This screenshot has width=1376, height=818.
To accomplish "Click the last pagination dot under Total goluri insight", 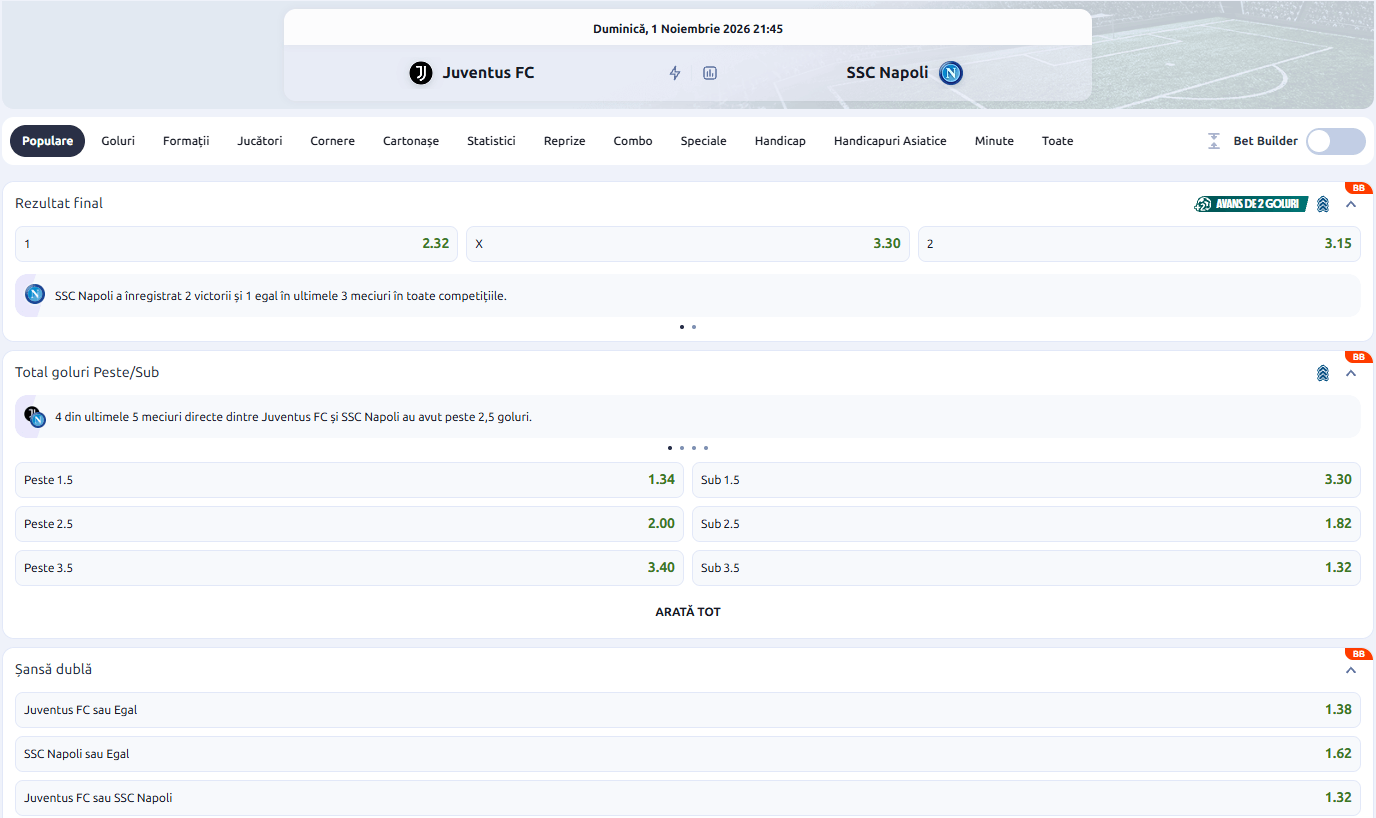I will (x=706, y=448).
